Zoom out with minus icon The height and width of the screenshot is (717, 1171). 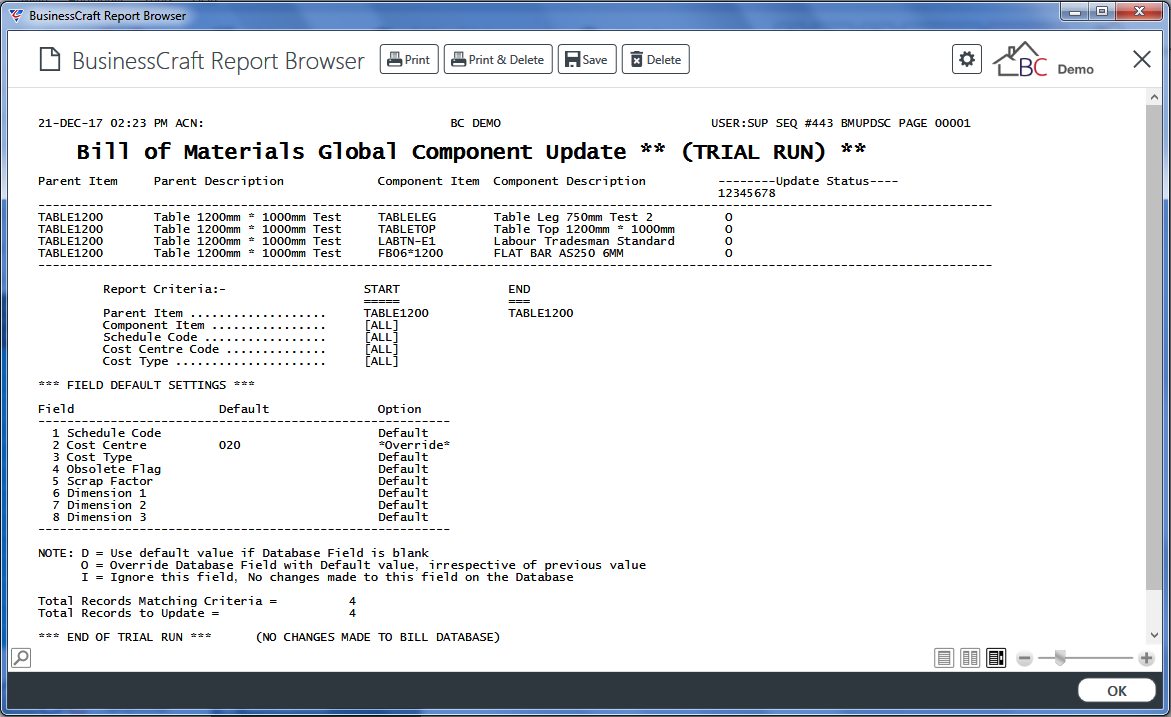coord(1025,658)
